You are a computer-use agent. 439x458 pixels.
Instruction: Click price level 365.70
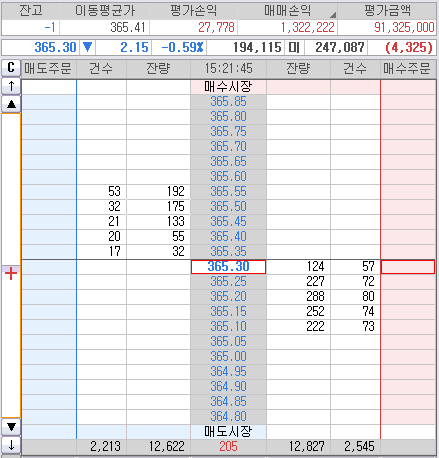(x=228, y=147)
